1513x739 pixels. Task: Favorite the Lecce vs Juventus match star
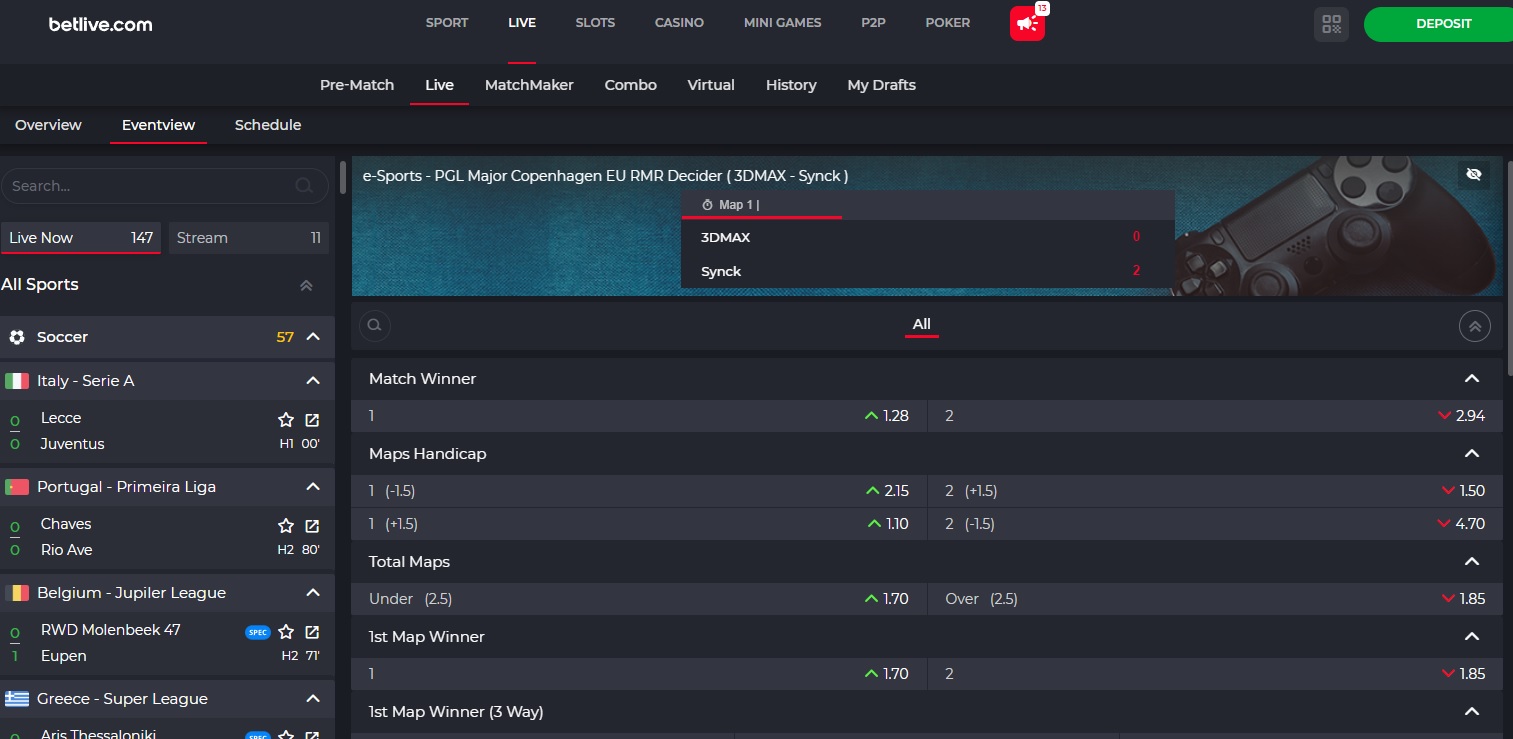point(286,419)
